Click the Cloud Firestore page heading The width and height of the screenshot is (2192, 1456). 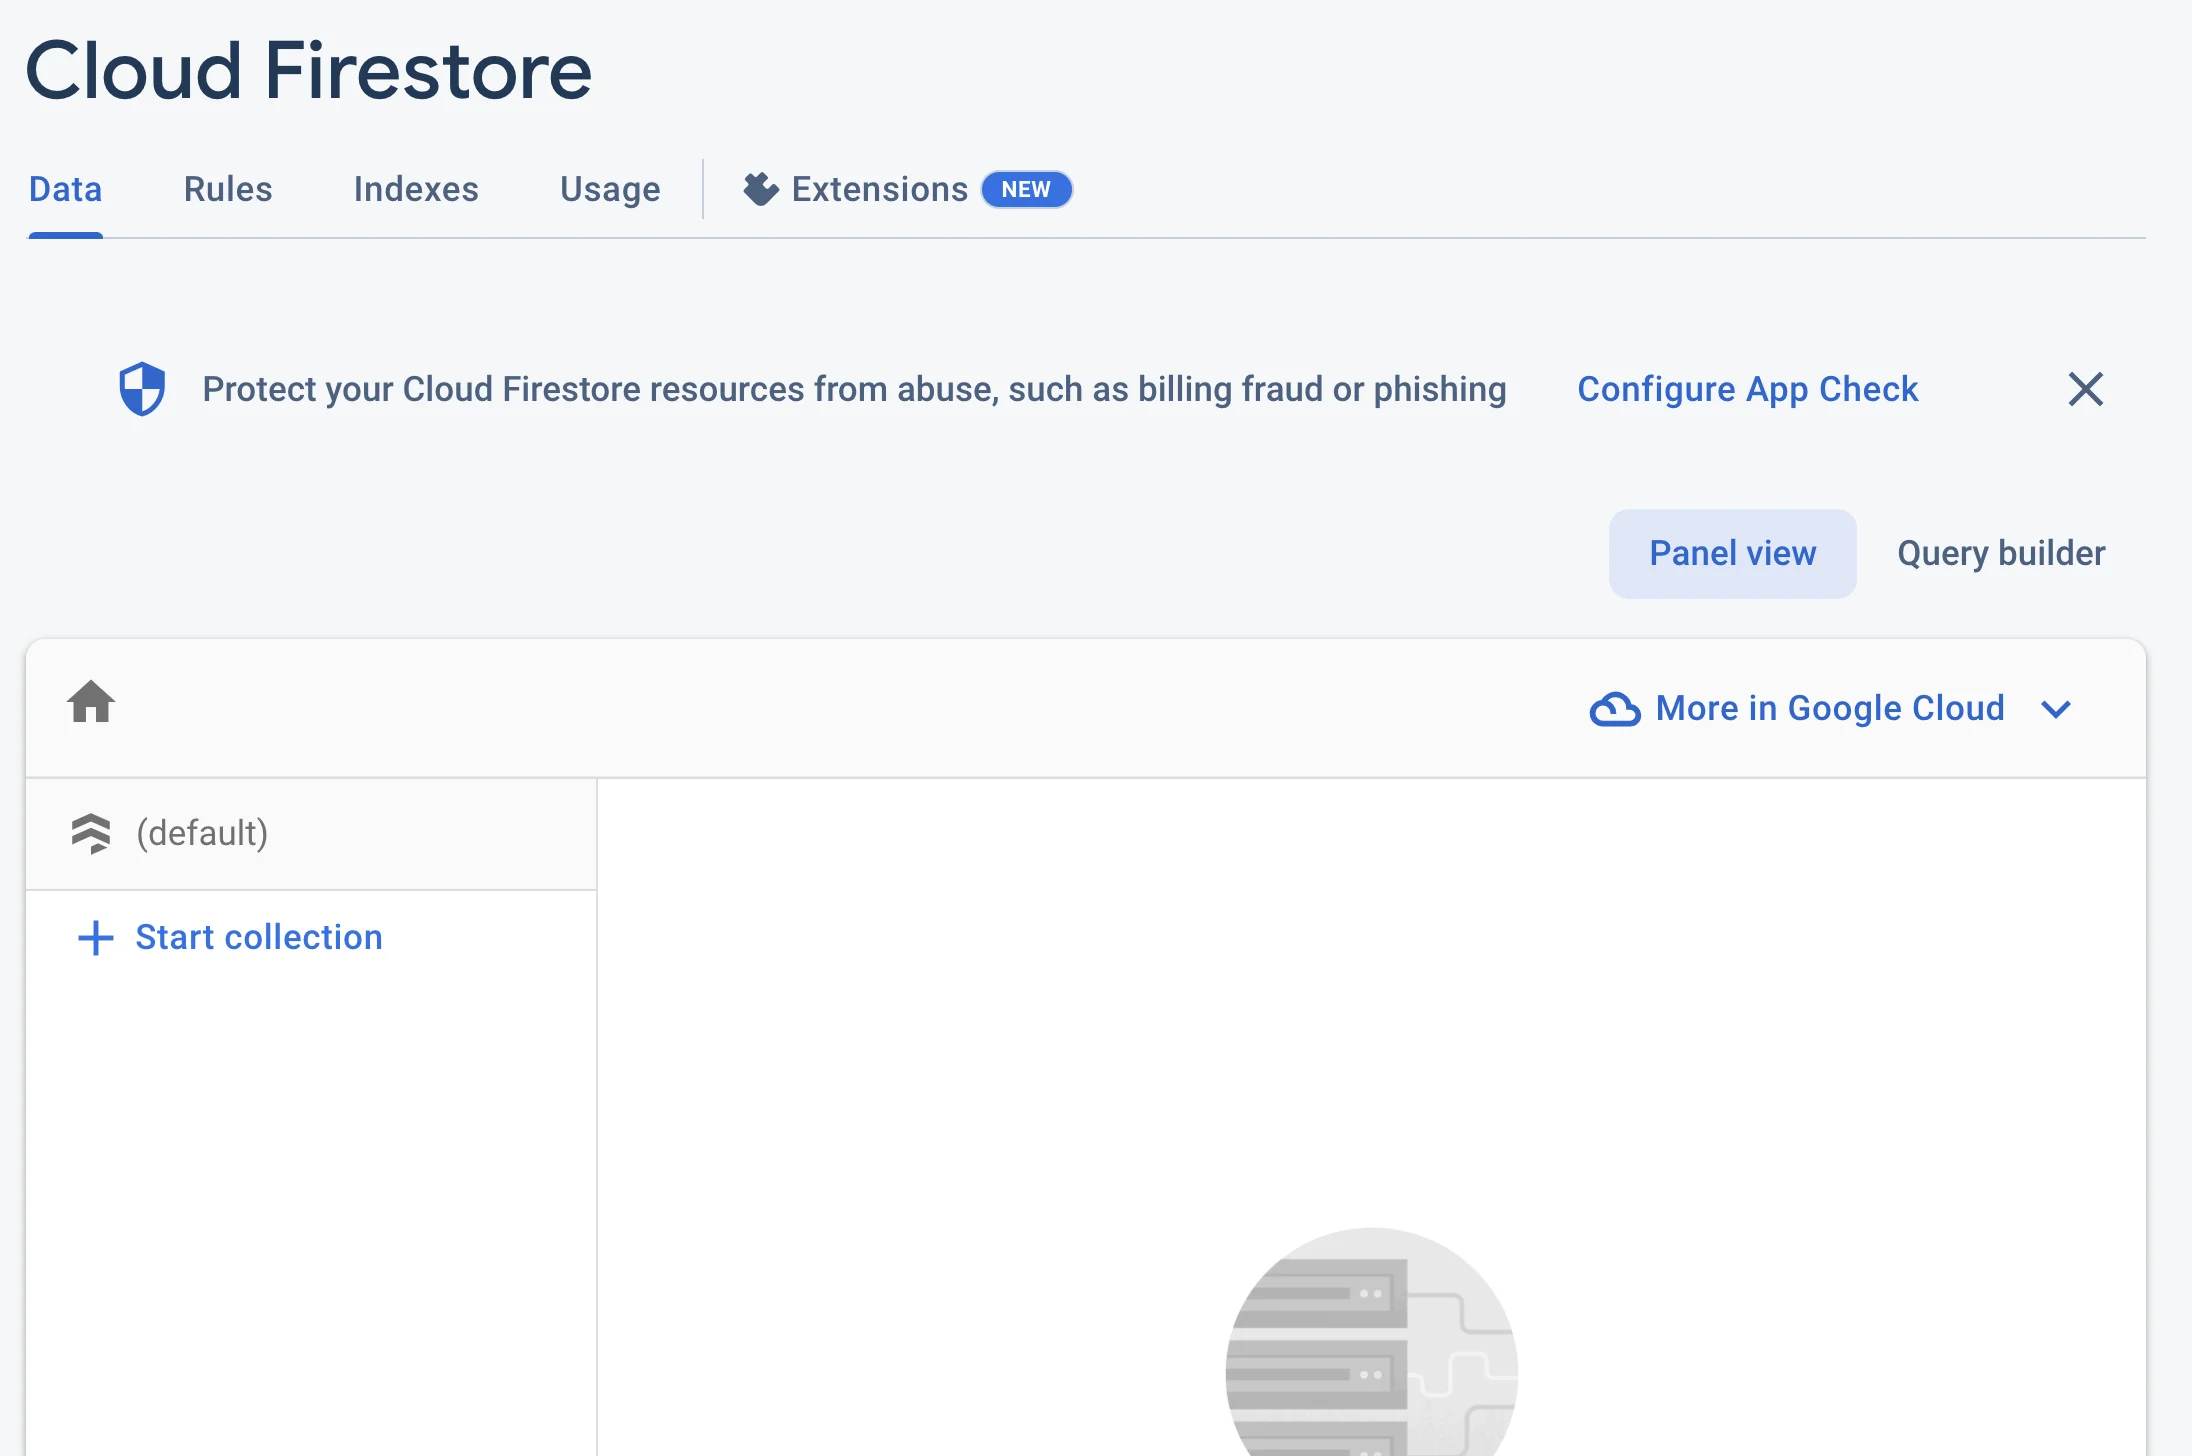[x=309, y=71]
